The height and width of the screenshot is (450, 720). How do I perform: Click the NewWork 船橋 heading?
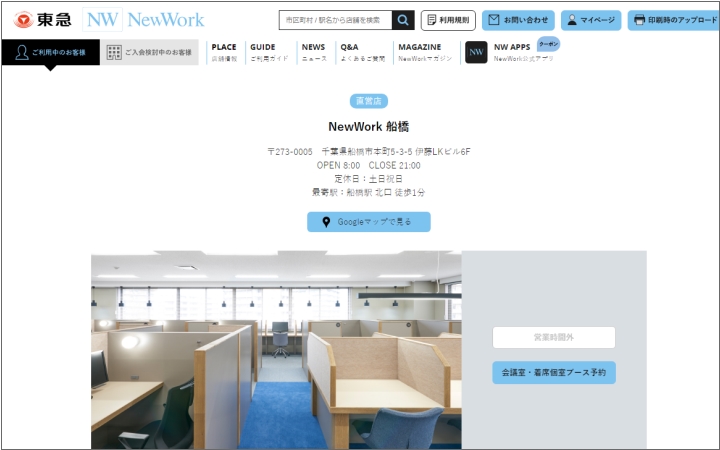click(369, 127)
